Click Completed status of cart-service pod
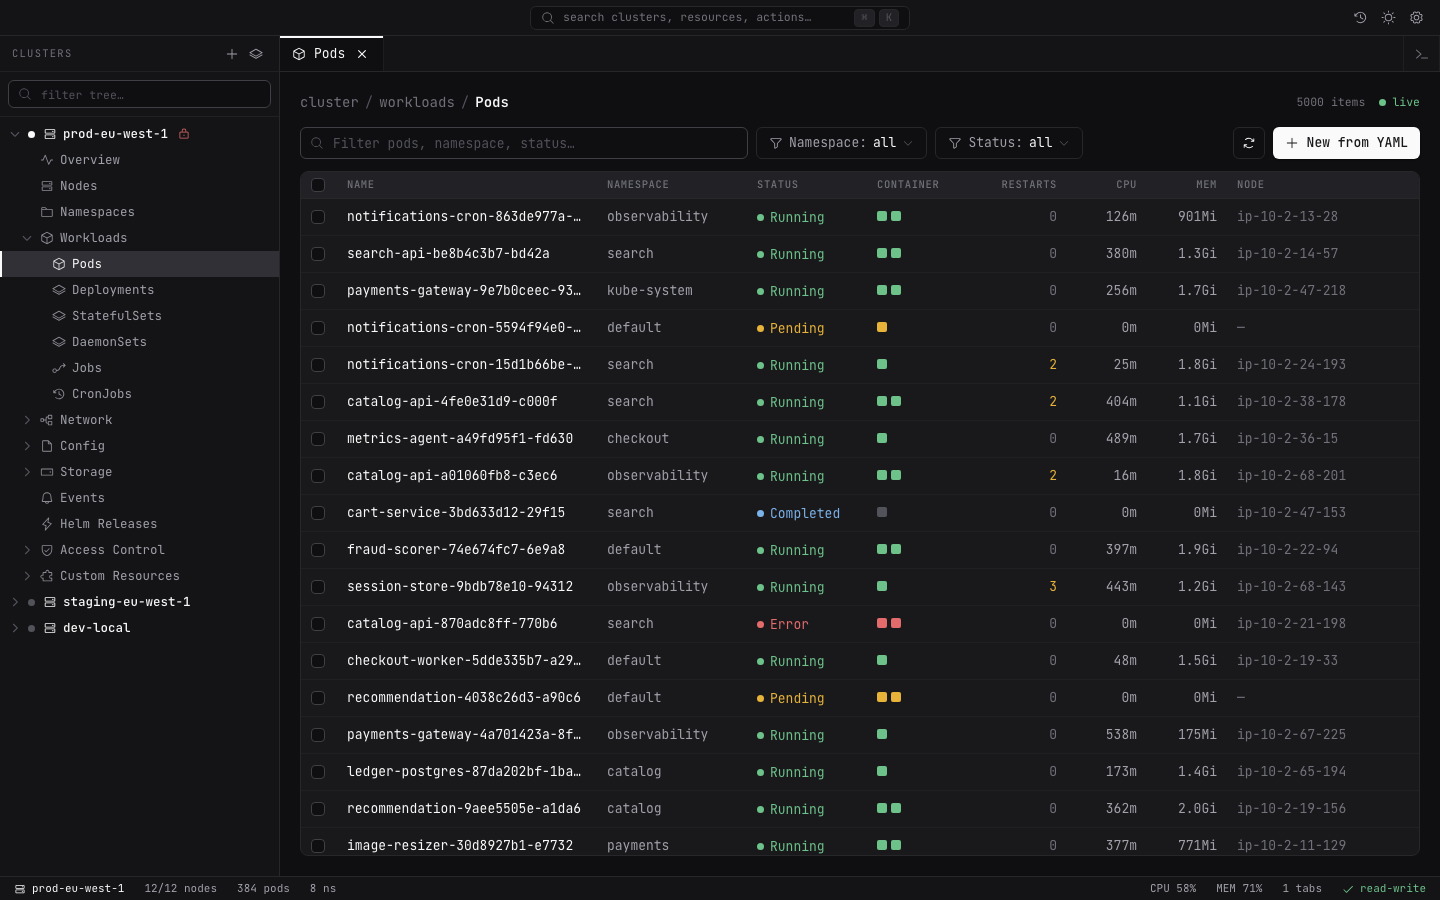Screen dimensions: 1440x900 (798, 513)
